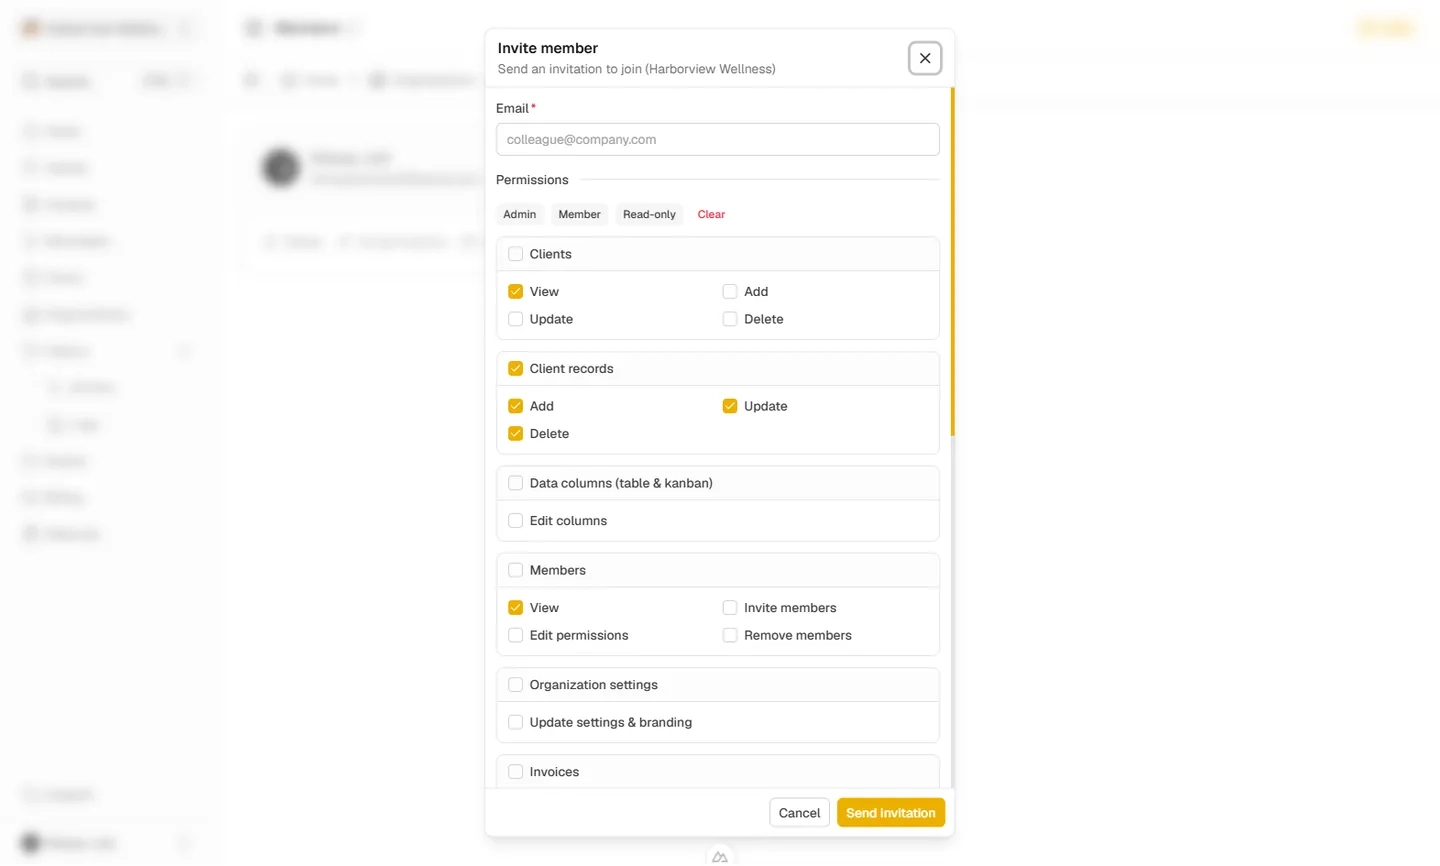The height and width of the screenshot is (866, 1440).
Task: Enable the Remove members permission
Action: pyautogui.click(x=730, y=635)
